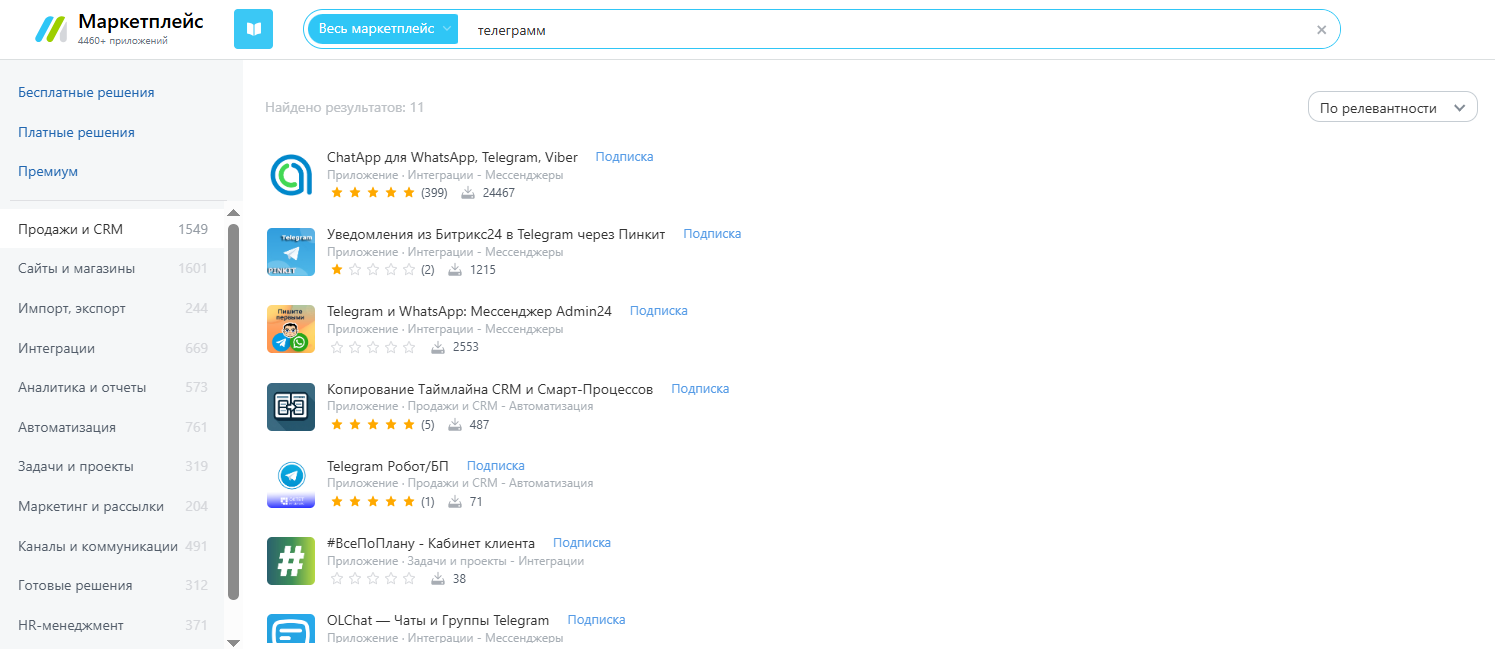Click the category list scroll down arrow
Viewport: 1495px width, 649px height.
233,642
